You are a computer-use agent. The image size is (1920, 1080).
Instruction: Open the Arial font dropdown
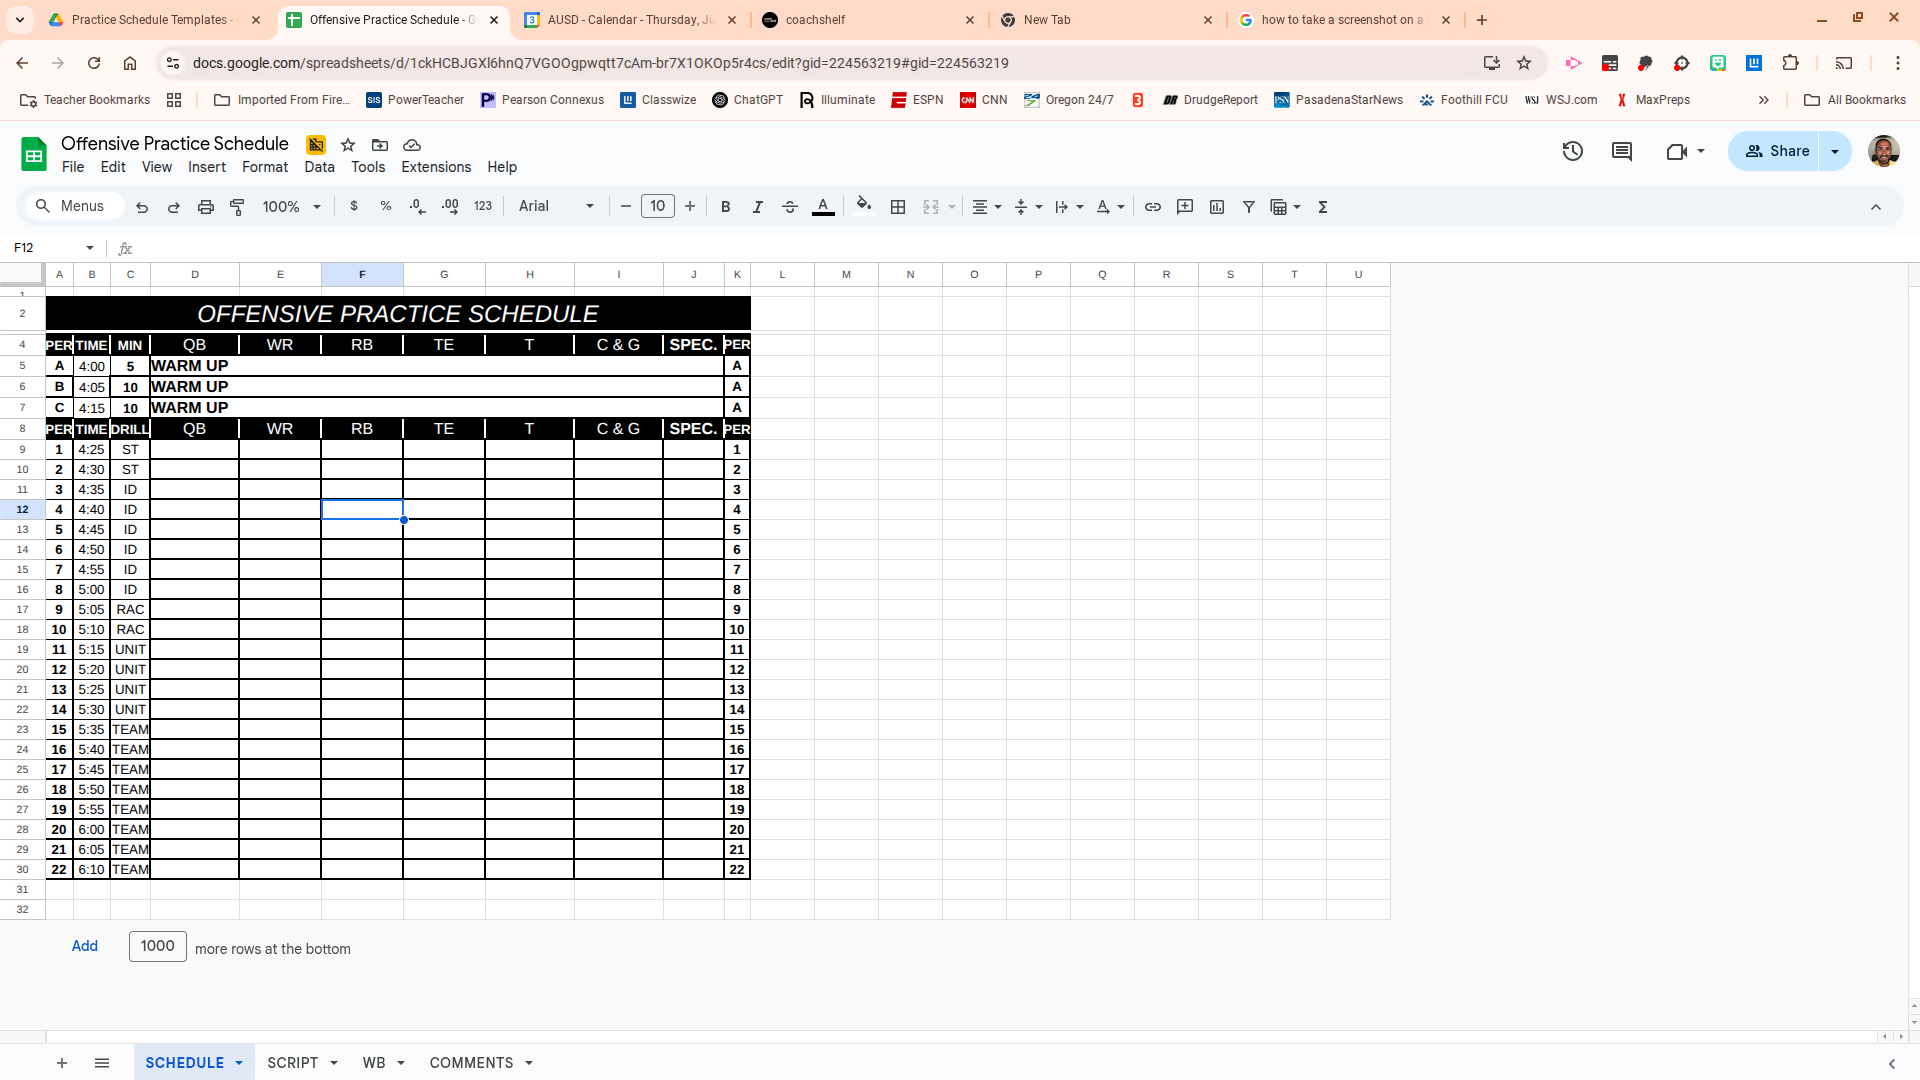click(x=556, y=206)
